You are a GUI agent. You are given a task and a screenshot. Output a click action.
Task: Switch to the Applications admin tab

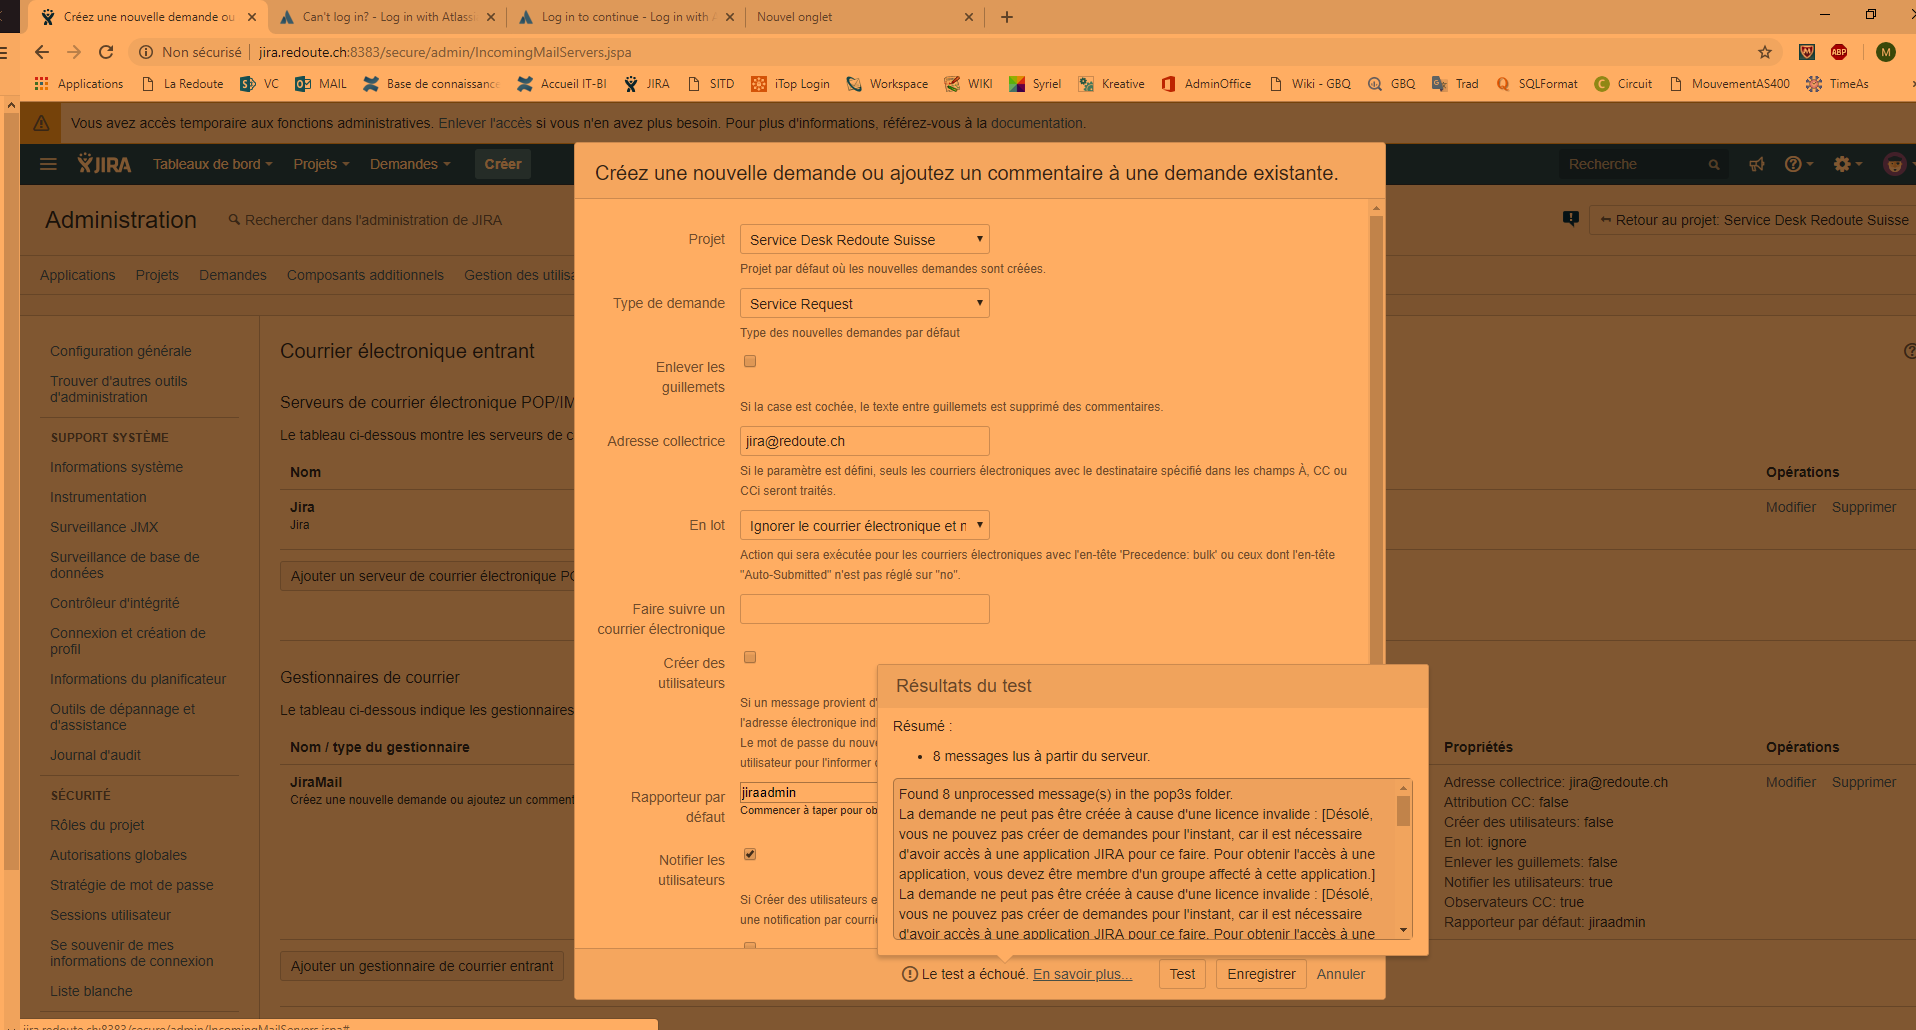[x=77, y=275]
